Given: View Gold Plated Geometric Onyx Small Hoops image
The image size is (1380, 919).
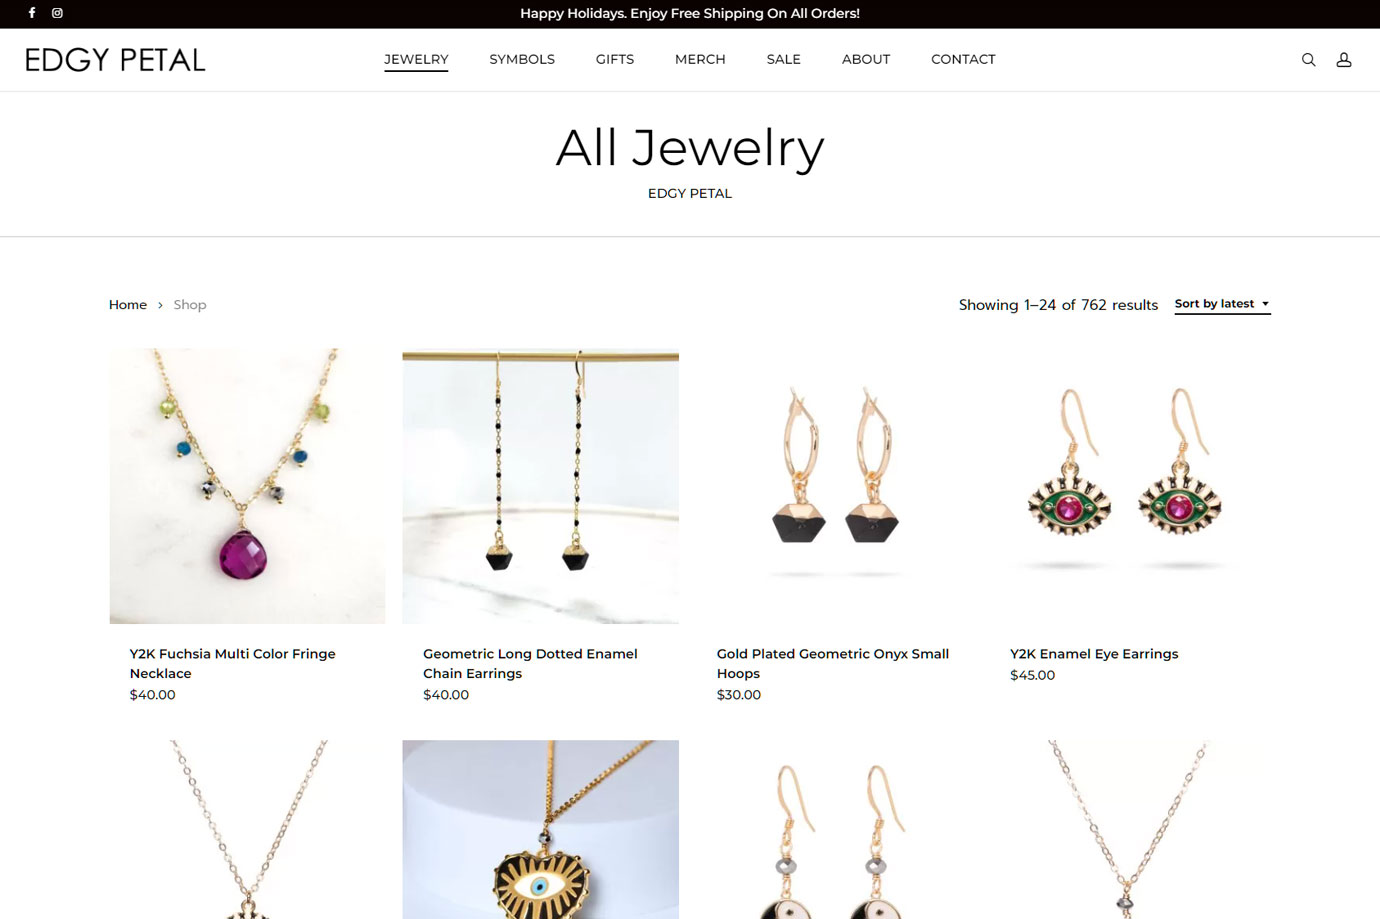Looking at the screenshot, I should [x=834, y=486].
